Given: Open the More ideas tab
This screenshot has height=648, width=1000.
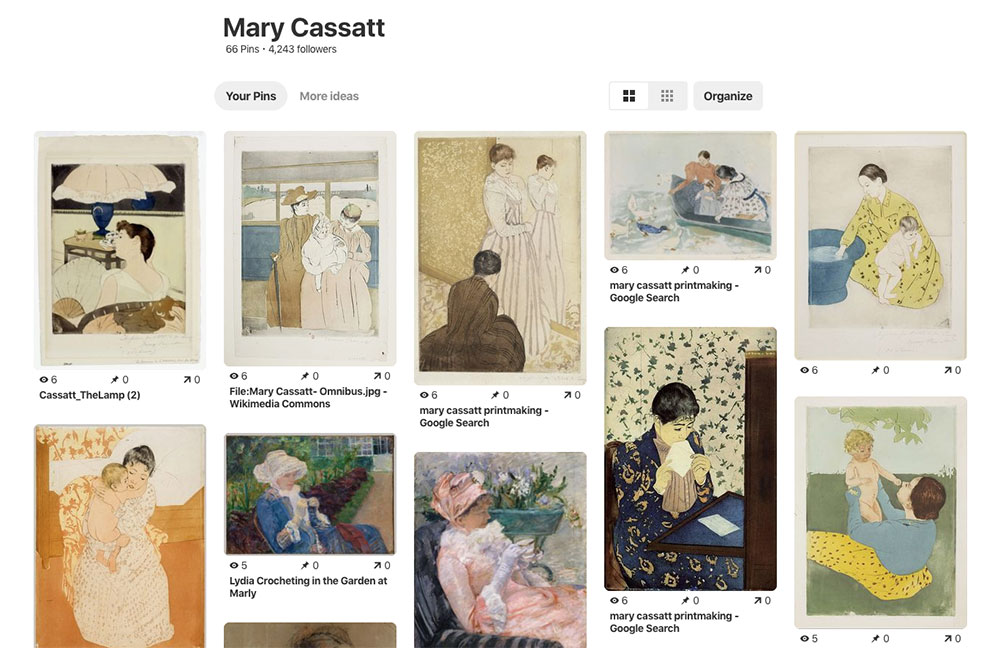Looking at the screenshot, I should tap(329, 96).
